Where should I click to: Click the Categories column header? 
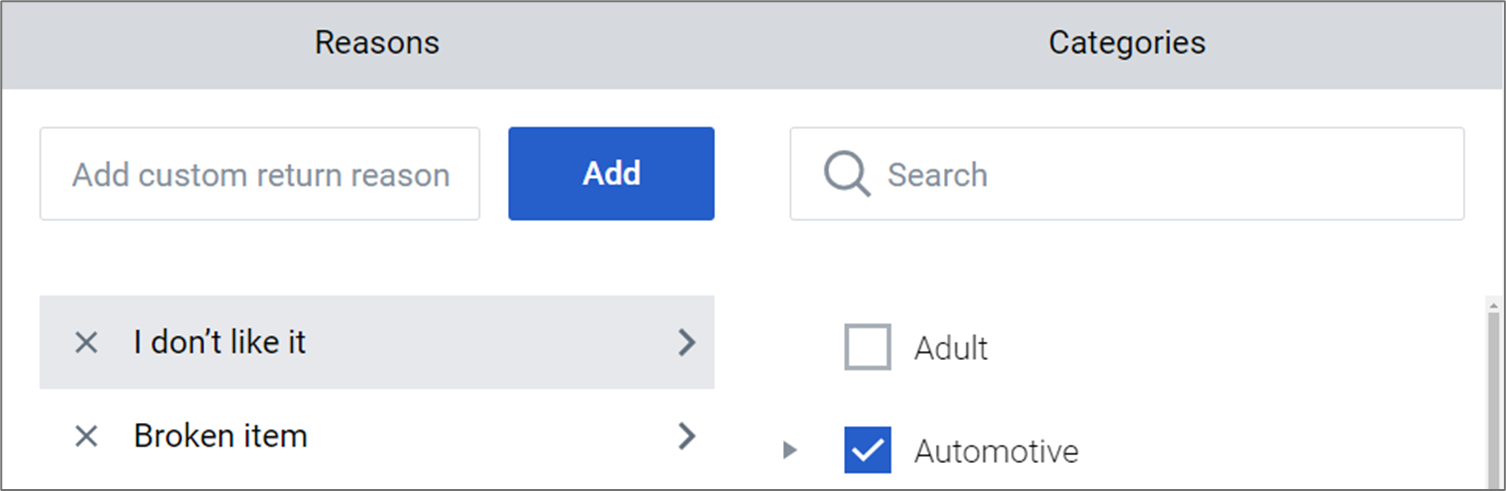tap(1127, 43)
